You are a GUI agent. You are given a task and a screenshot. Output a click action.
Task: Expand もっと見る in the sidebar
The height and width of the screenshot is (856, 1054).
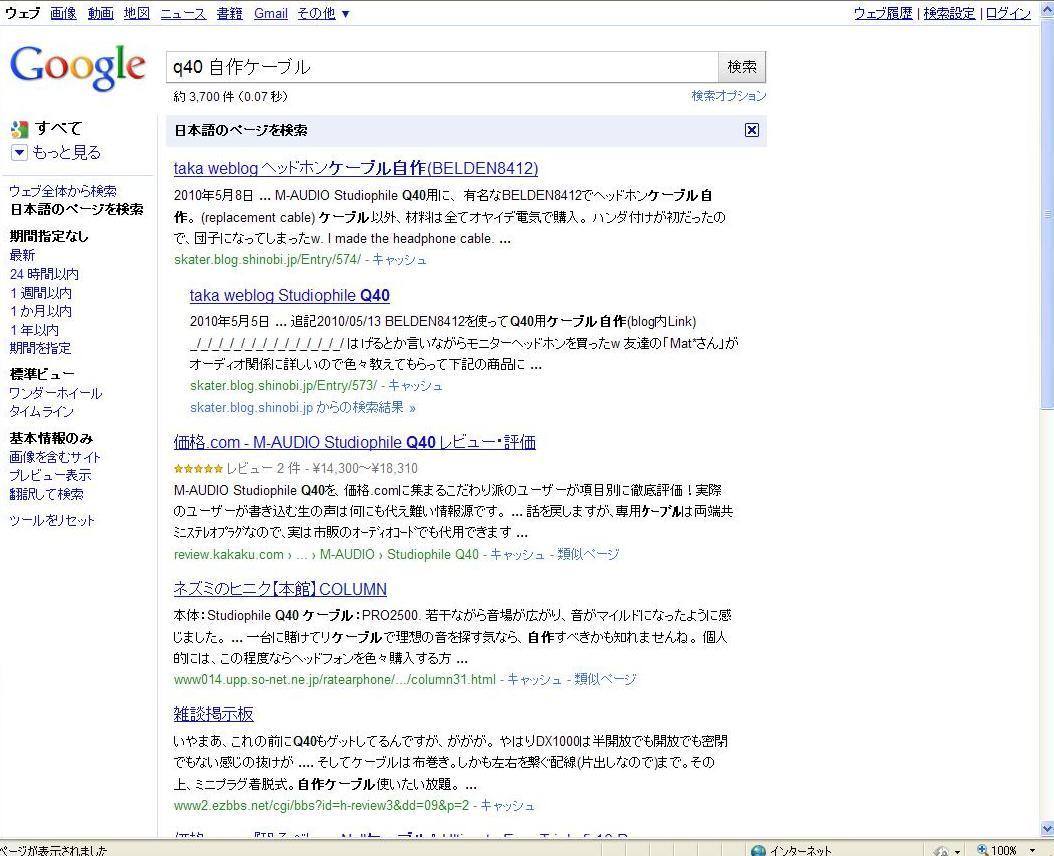pyautogui.click(x=19, y=153)
